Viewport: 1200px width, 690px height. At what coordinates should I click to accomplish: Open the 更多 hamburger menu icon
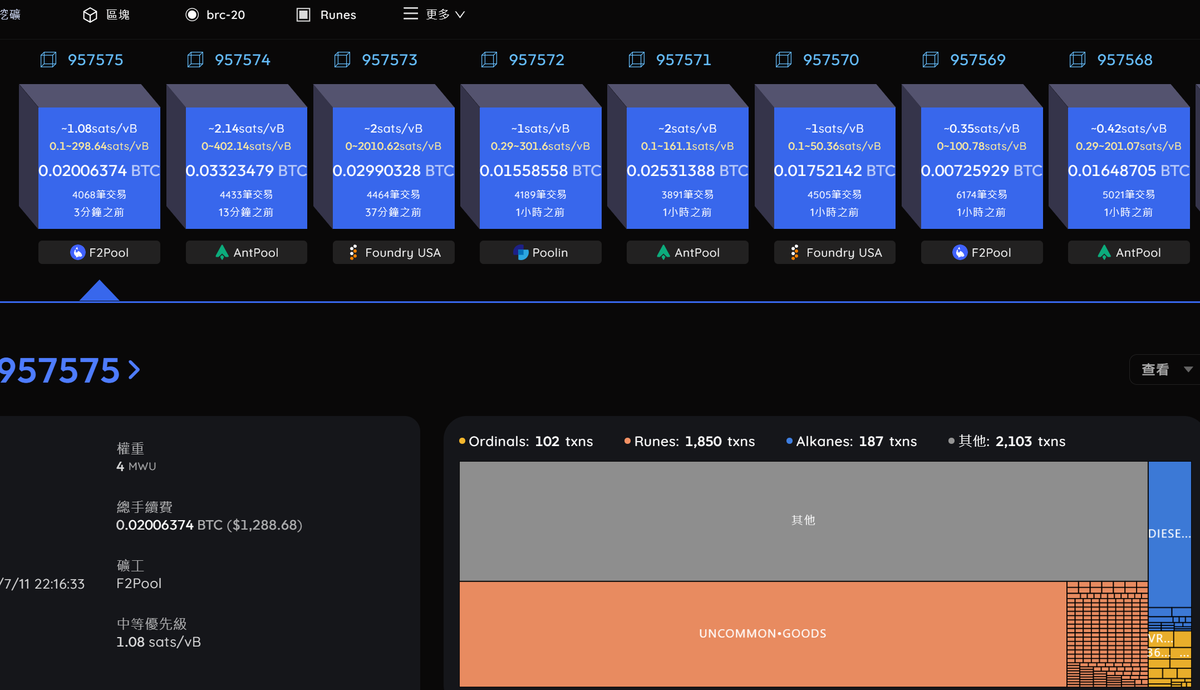pyautogui.click(x=411, y=14)
